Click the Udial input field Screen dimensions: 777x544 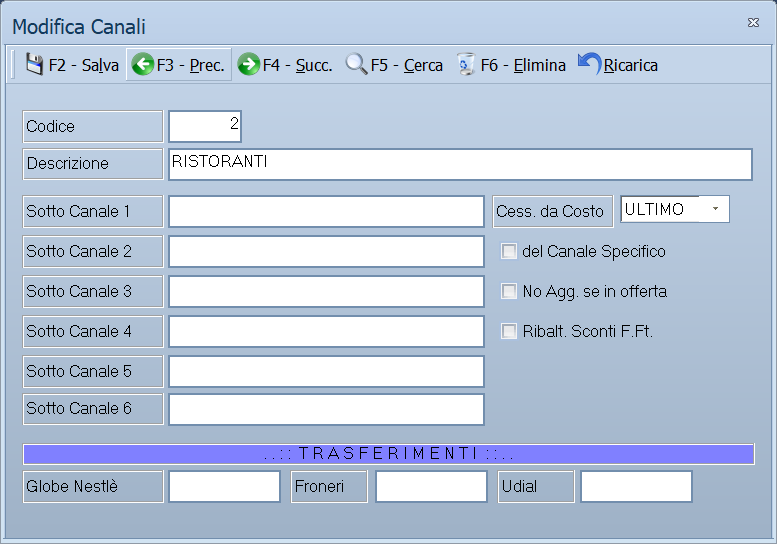pyautogui.click(x=636, y=487)
